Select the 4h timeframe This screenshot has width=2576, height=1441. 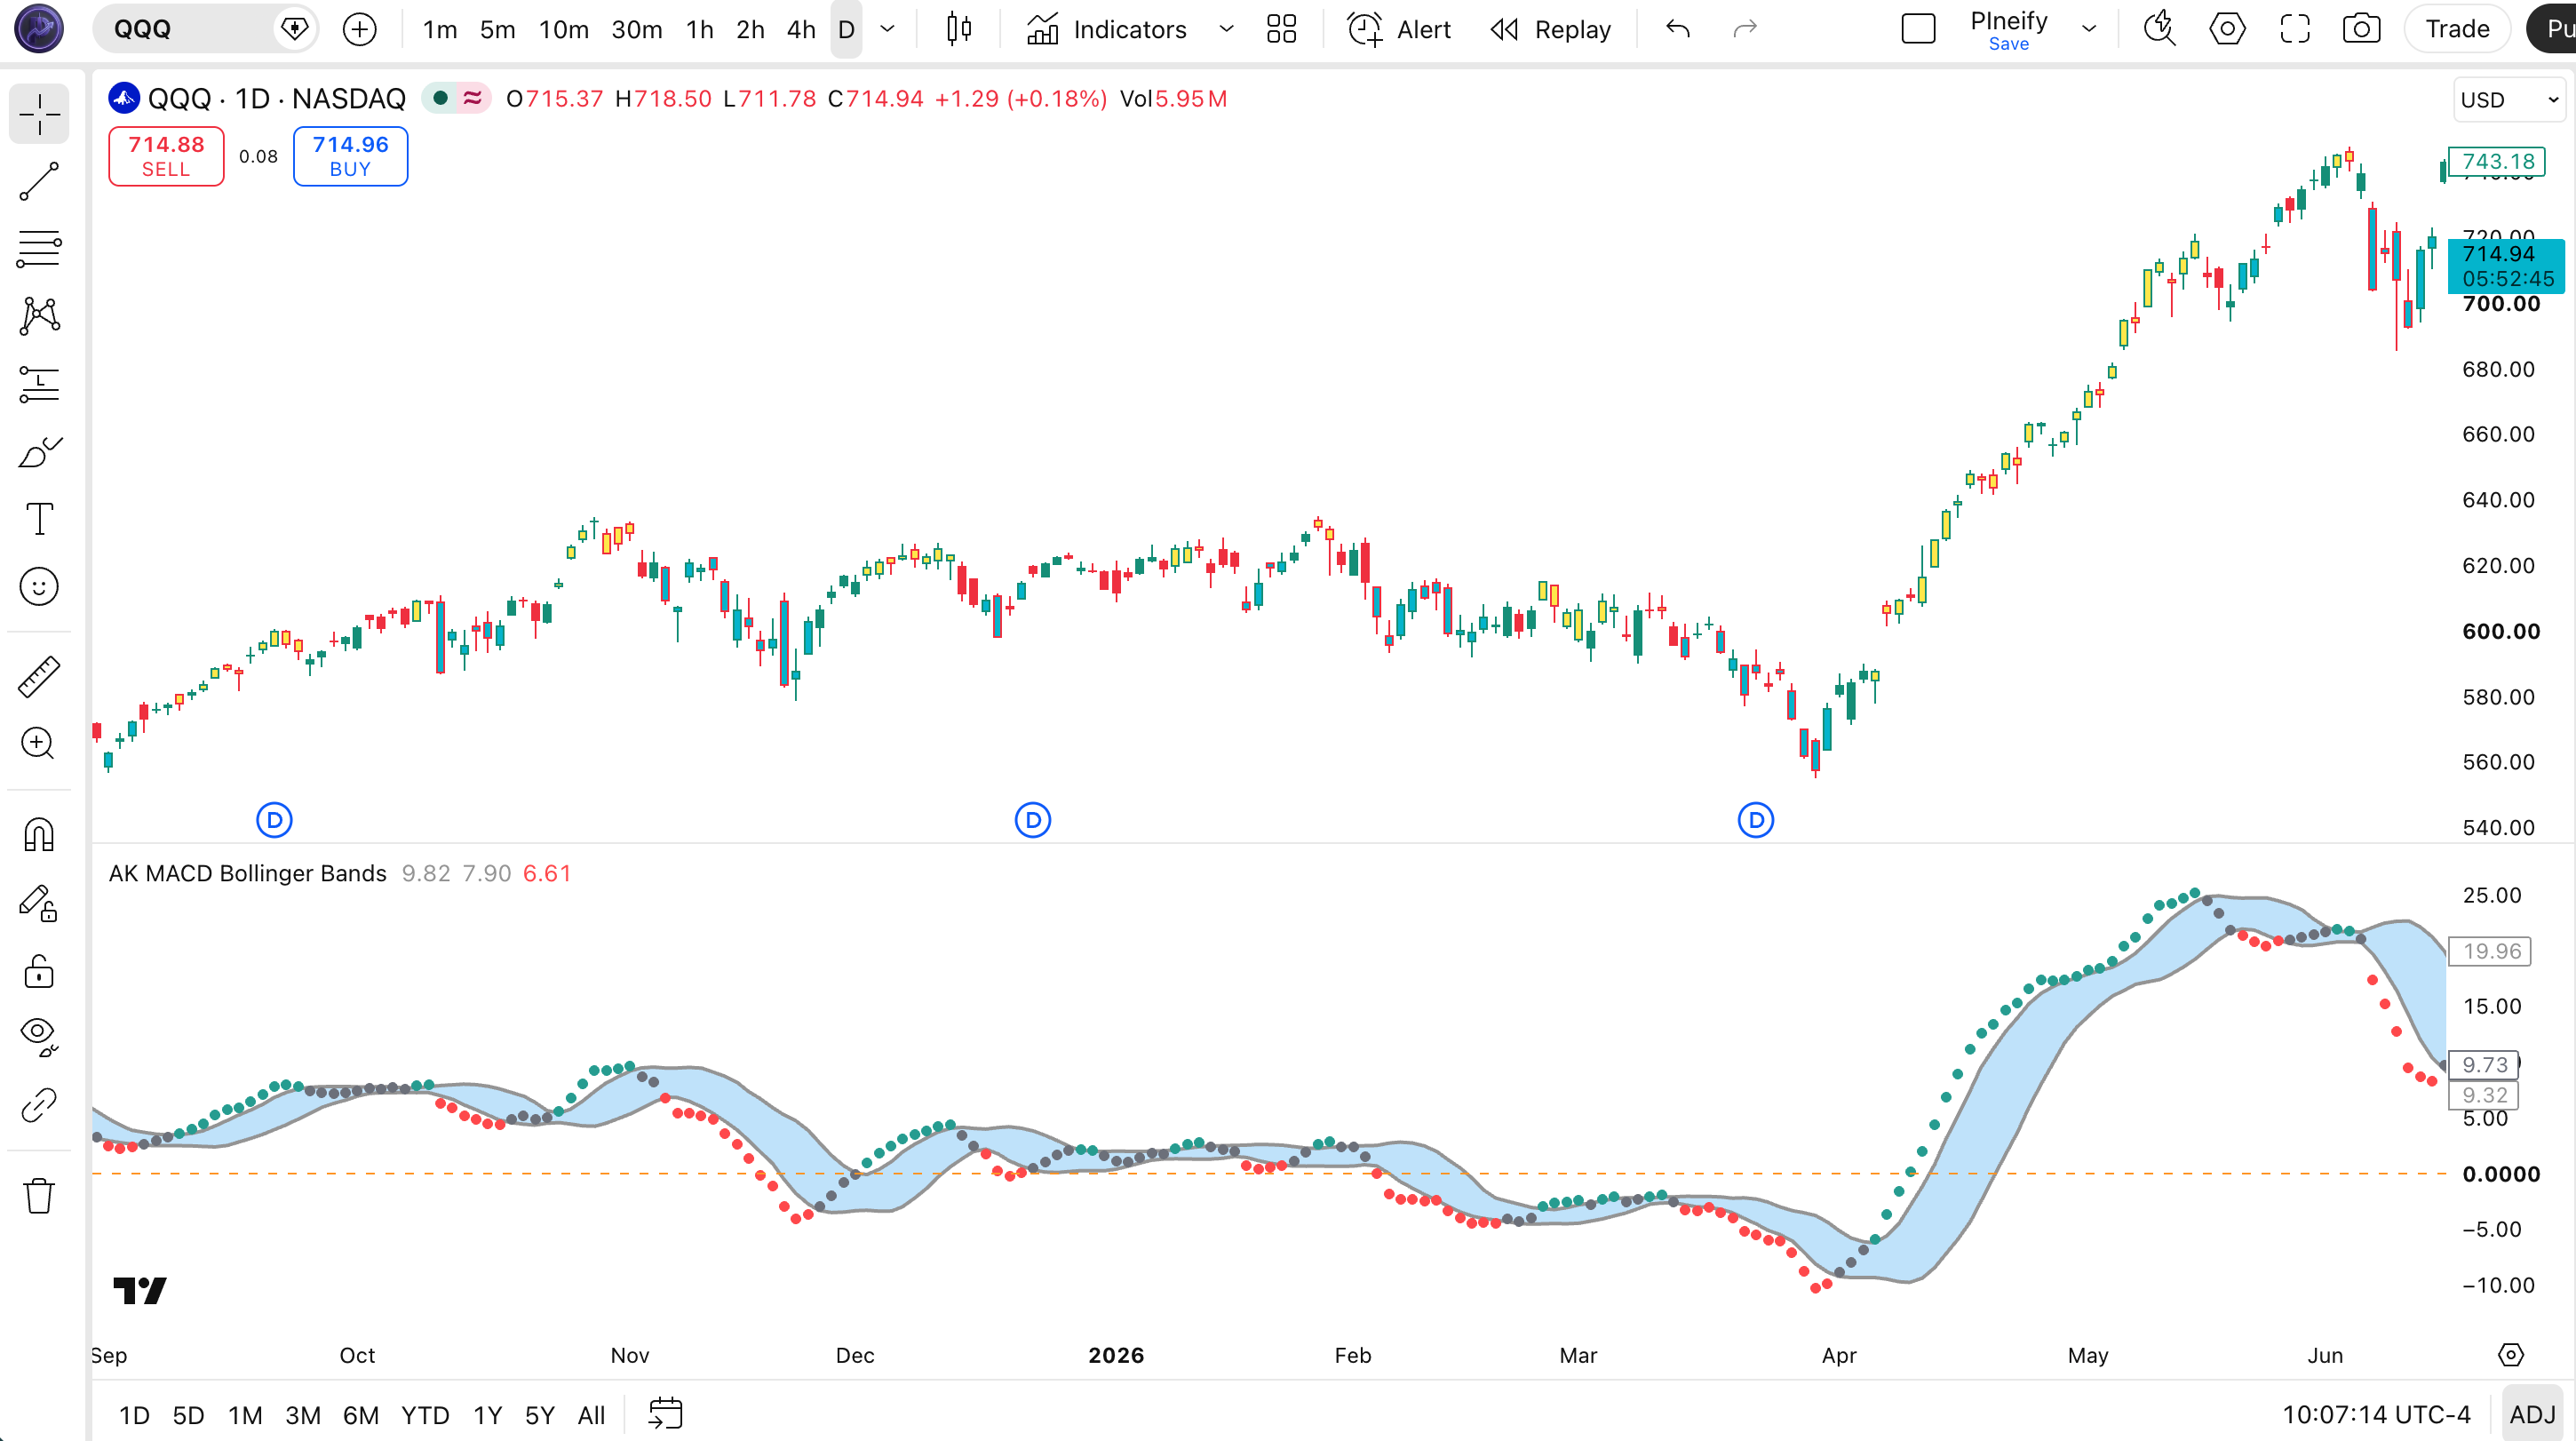click(801, 29)
